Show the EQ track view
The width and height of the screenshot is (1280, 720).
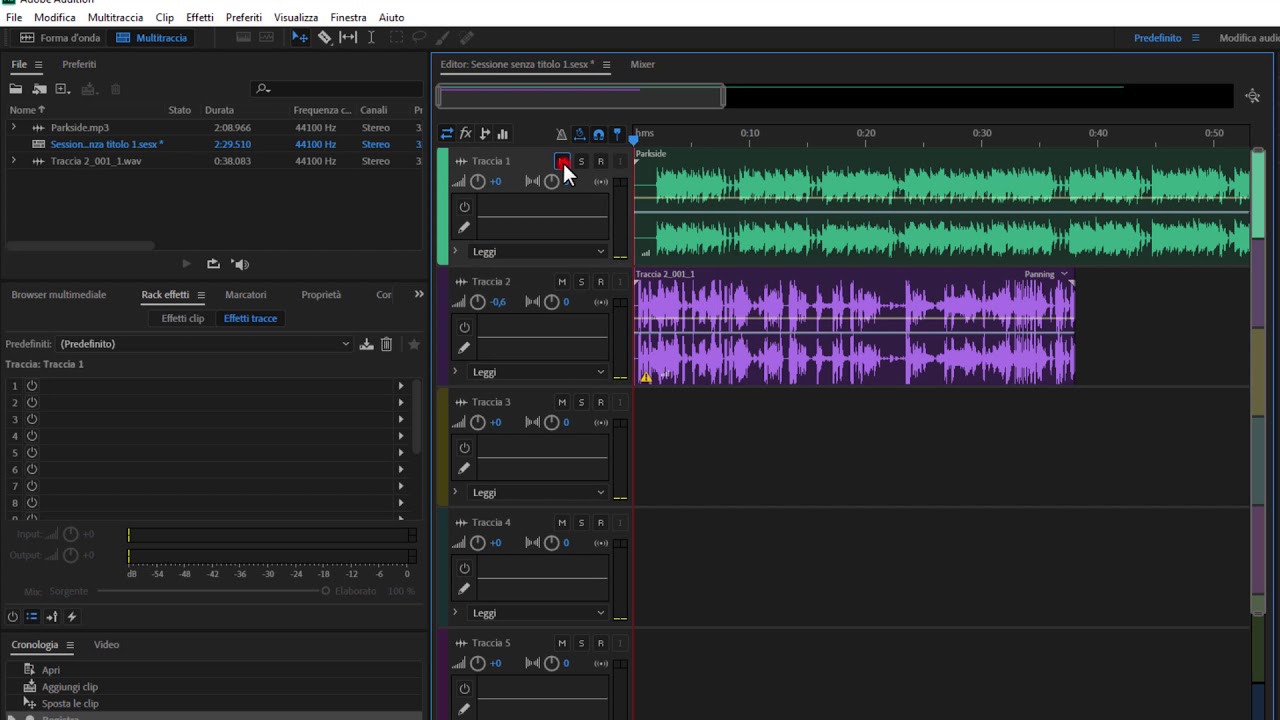(503, 134)
